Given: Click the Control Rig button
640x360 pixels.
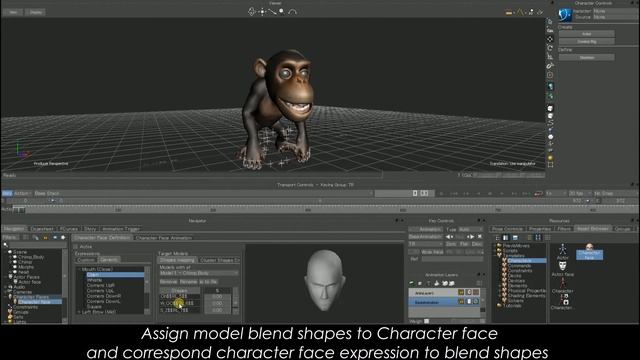Looking at the screenshot, I should (587, 42).
